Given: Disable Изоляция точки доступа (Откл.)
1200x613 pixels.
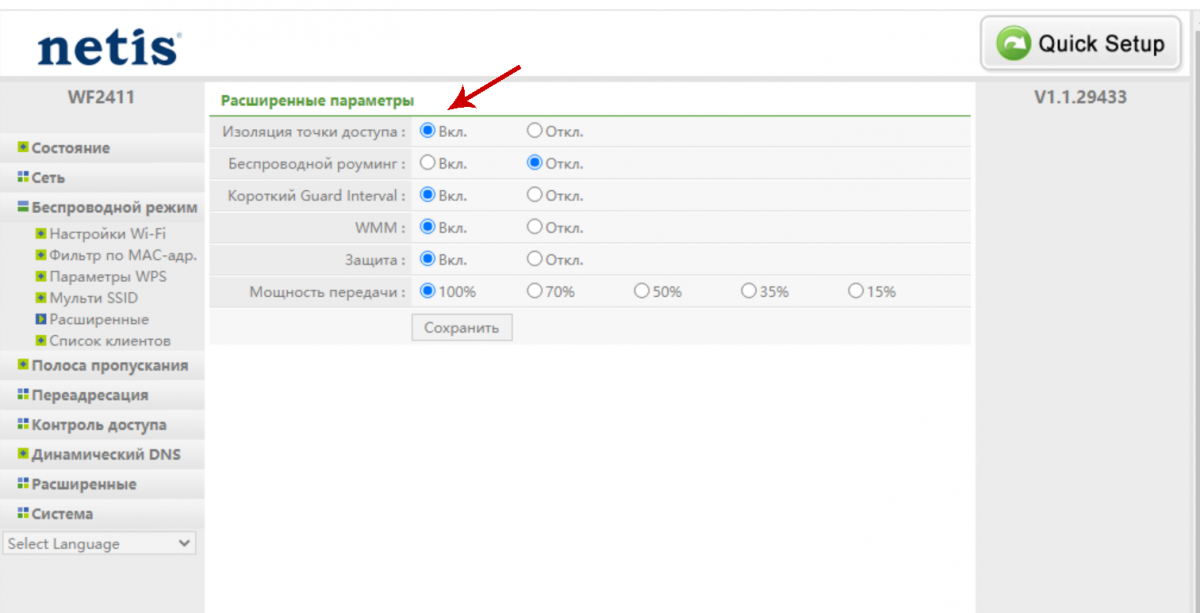Looking at the screenshot, I should (x=535, y=130).
